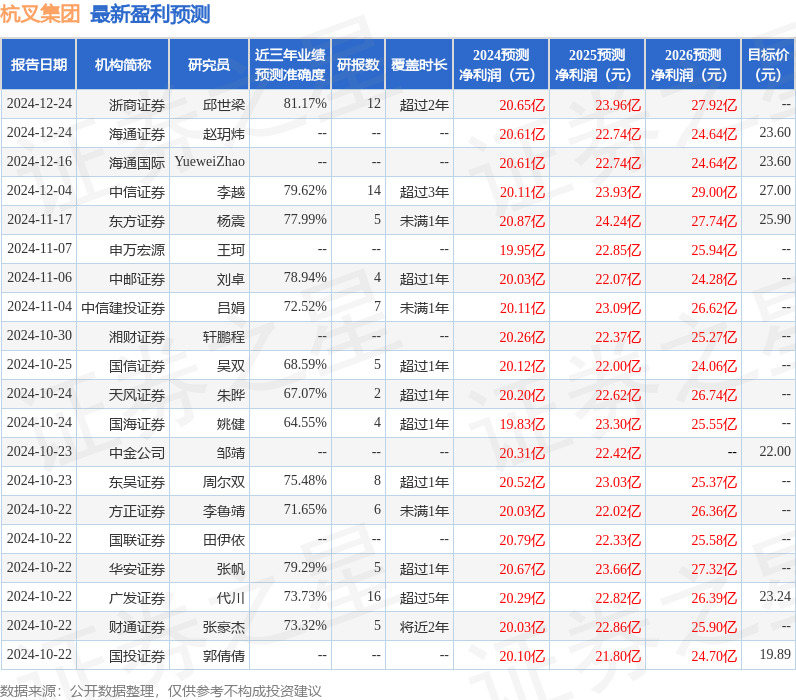Click the 目标价 column header
The width and height of the screenshot is (796, 700).
[x=768, y=64]
